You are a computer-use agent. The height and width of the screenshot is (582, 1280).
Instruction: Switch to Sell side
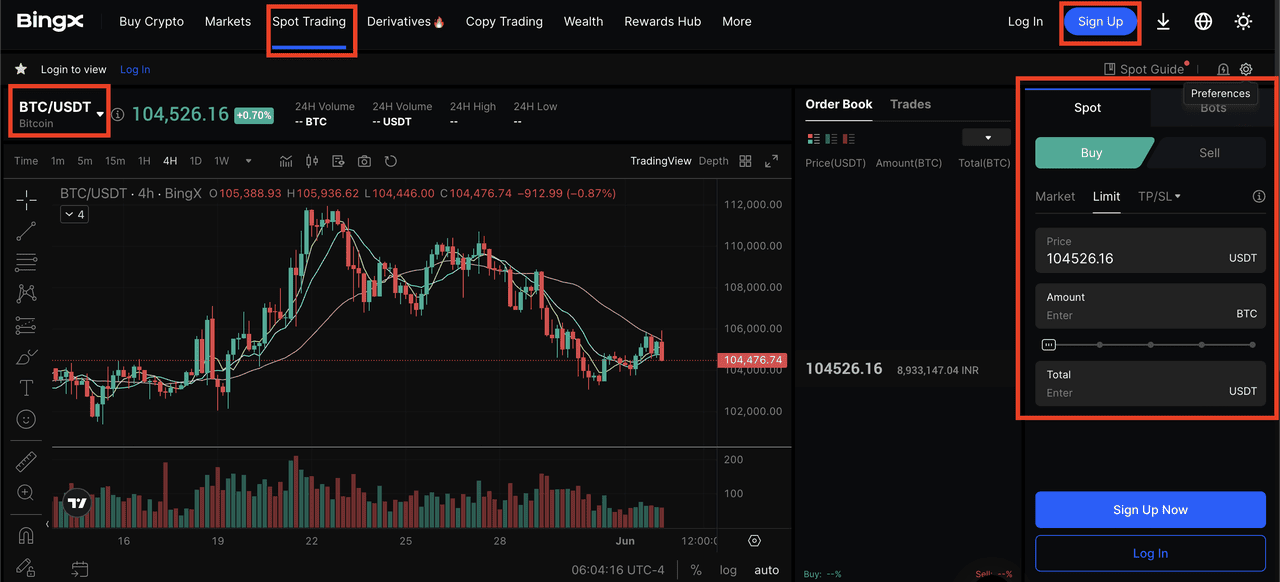tap(1209, 153)
